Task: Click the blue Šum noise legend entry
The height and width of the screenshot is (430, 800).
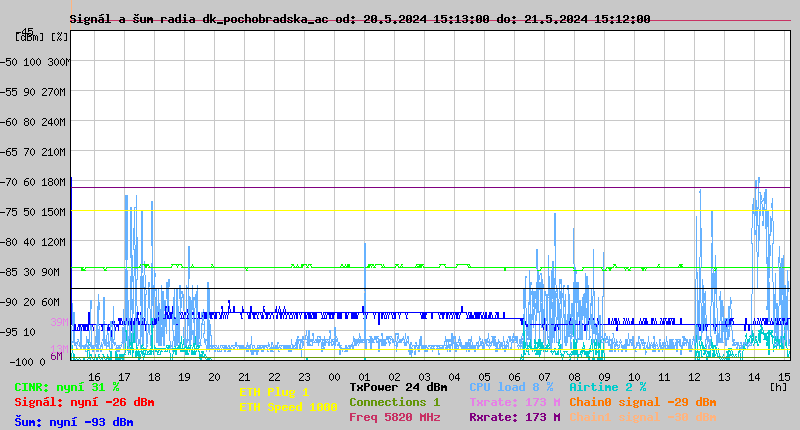Action: pyautogui.click(x=74, y=422)
